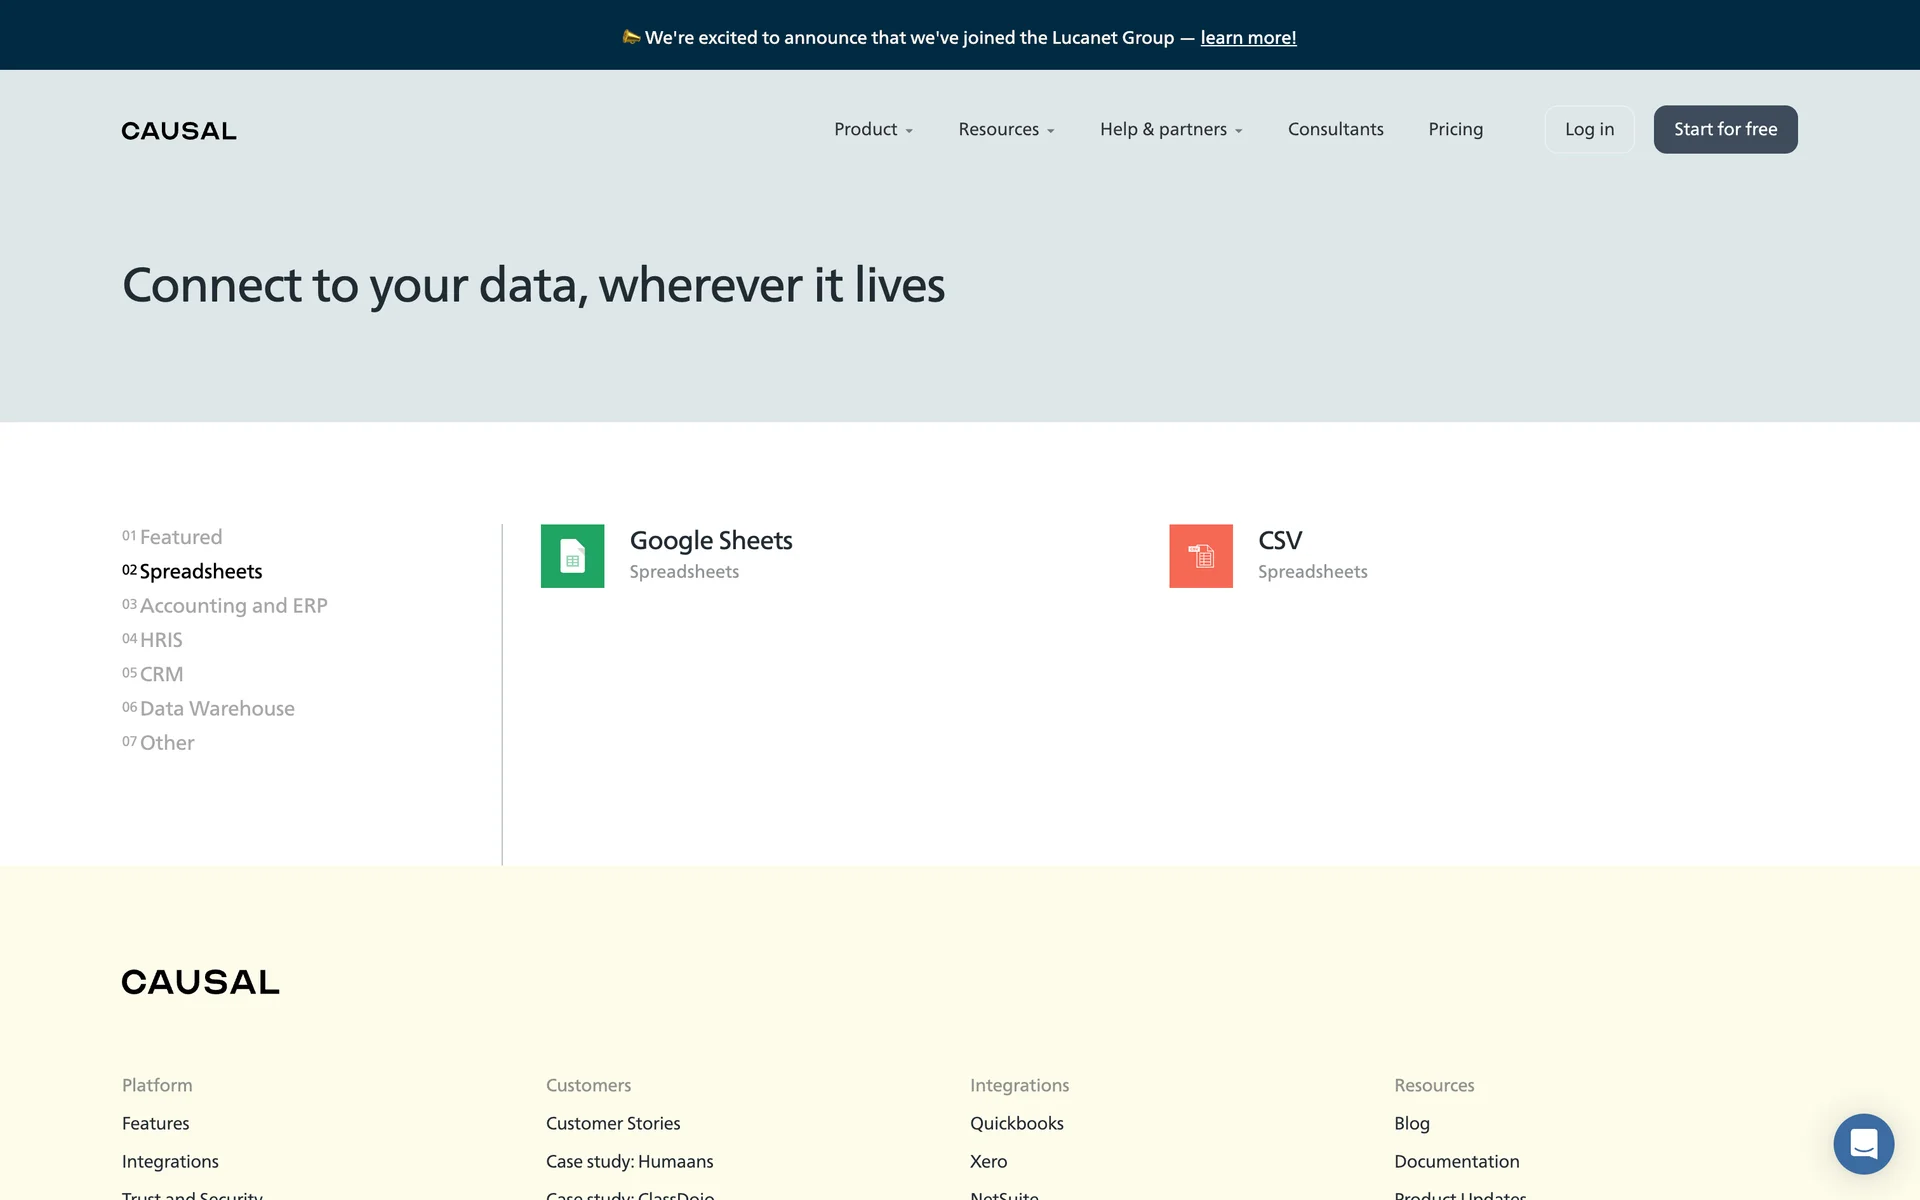Switch to the HRIS category
This screenshot has height=1200, width=1920.
160,640
